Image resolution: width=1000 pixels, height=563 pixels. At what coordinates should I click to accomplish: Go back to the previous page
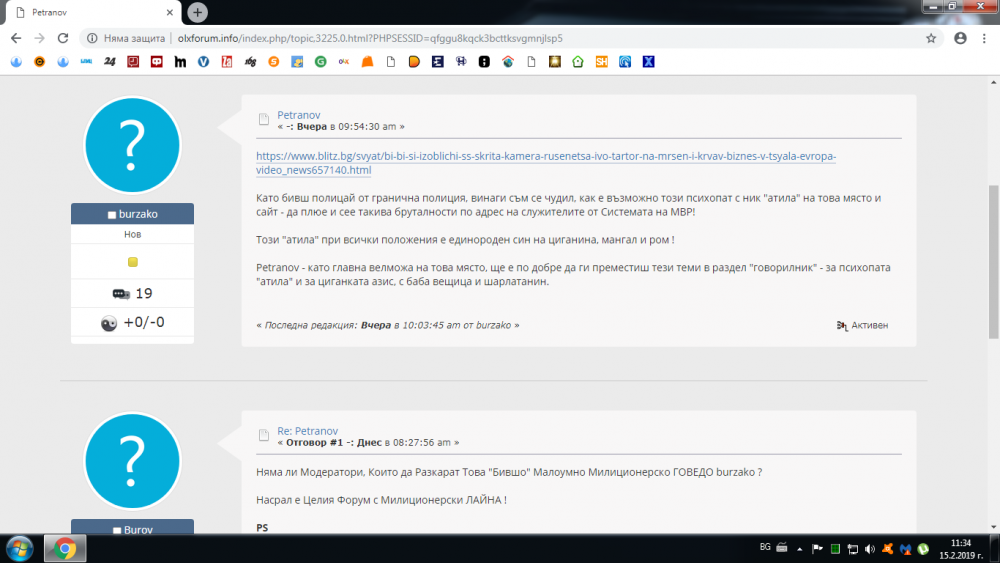coord(16,38)
